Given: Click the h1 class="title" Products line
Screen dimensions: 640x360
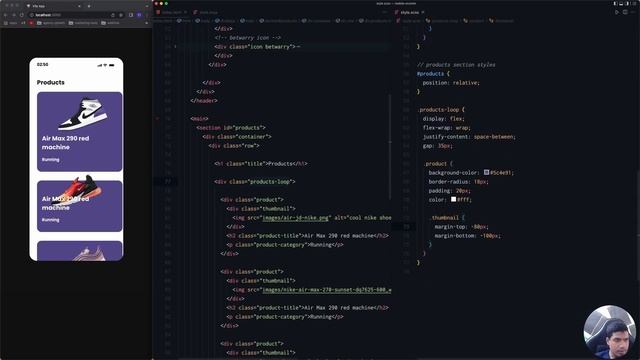Looking at the screenshot, I should tap(261, 163).
